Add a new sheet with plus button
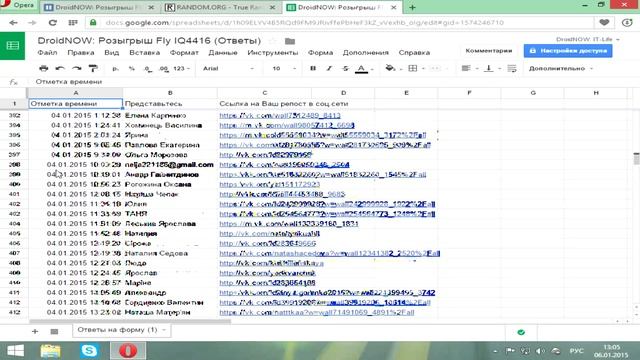The image size is (640, 360). 35,331
